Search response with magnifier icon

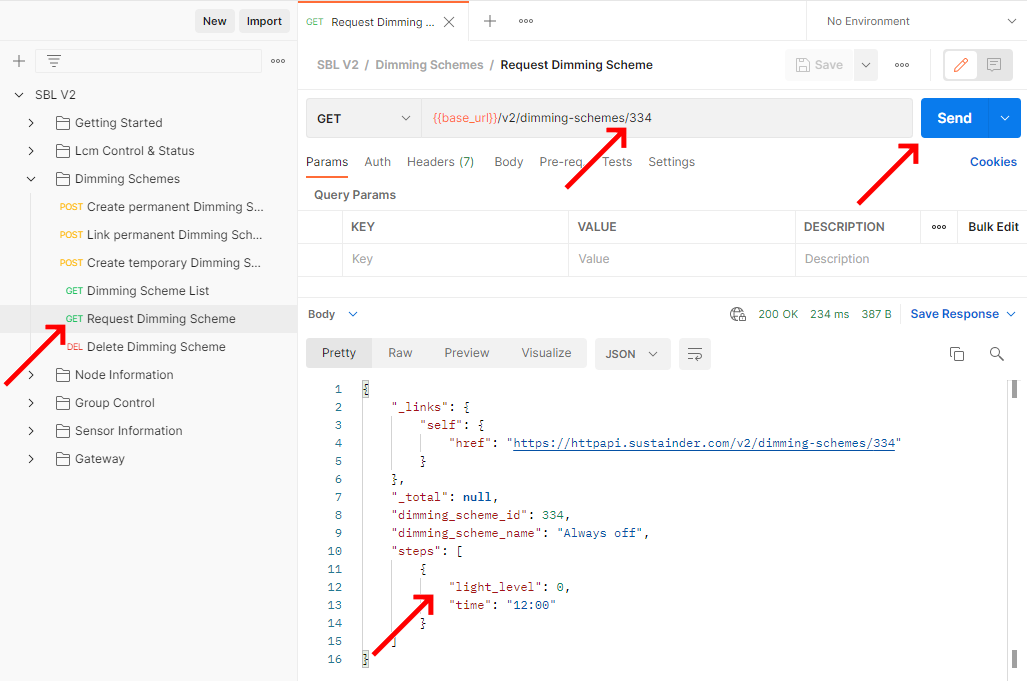coord(996,354)
